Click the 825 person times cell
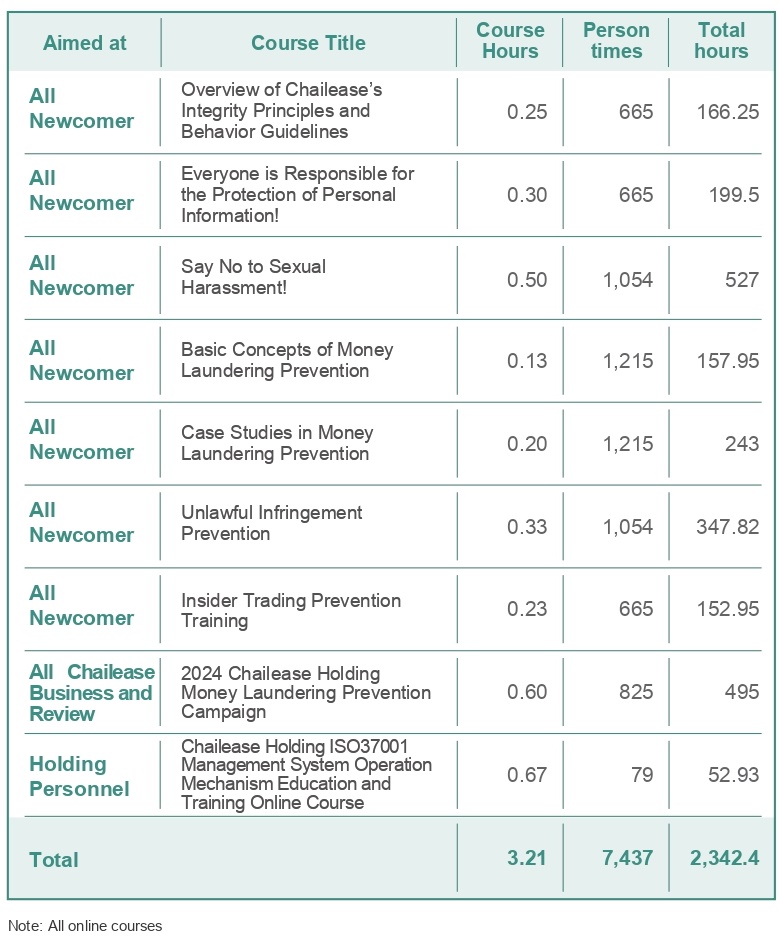780x938 pixels. 636,692
